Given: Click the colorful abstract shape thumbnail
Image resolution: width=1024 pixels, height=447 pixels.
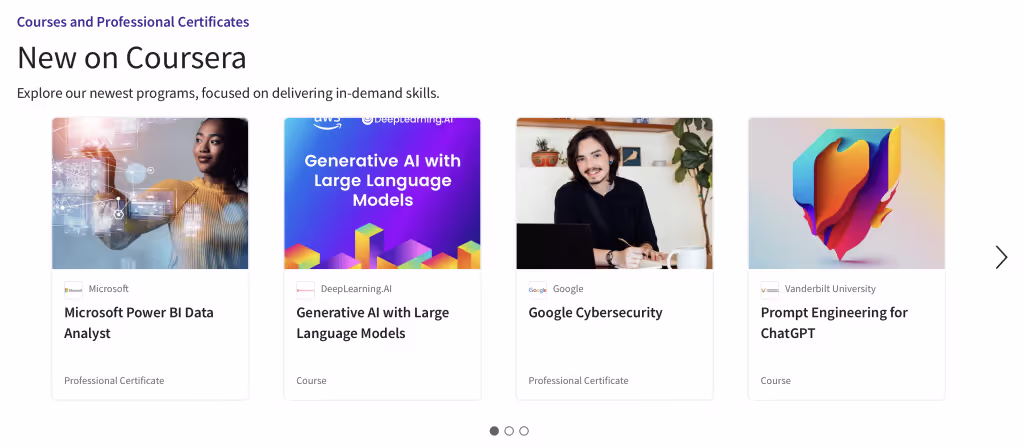Looking at the screenshot, I should [x=846, y=193].
